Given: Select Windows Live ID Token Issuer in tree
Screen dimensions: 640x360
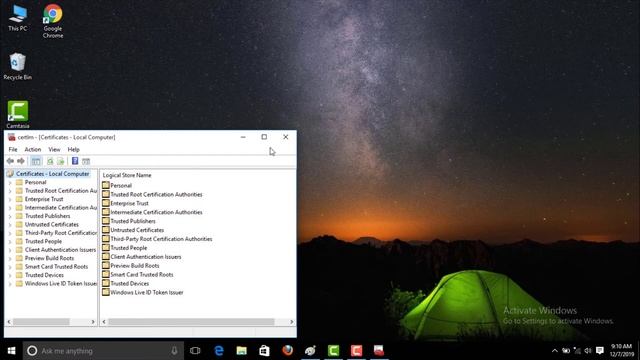Looking at the screenshot, I should (61, 284).
